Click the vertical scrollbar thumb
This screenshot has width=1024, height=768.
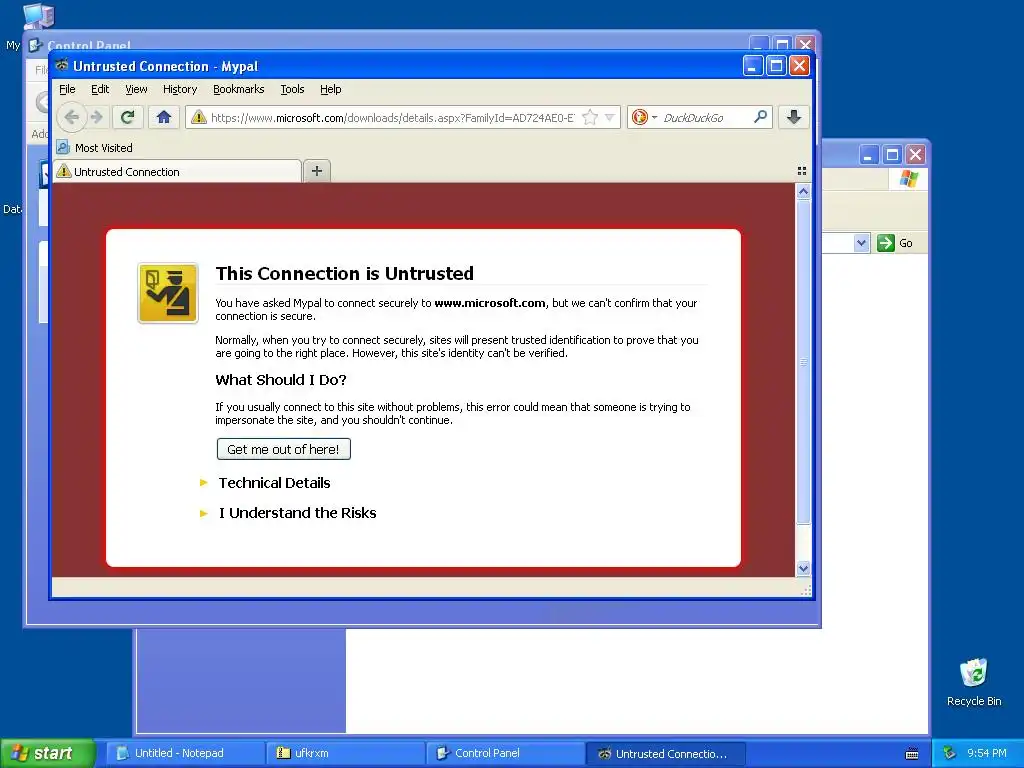803,361
